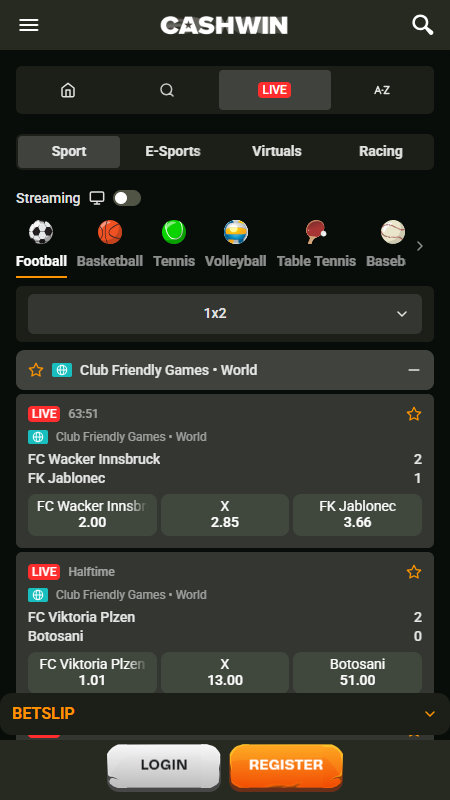Select the Basketball sport icon
450x800 pixels.
point(110,232)
